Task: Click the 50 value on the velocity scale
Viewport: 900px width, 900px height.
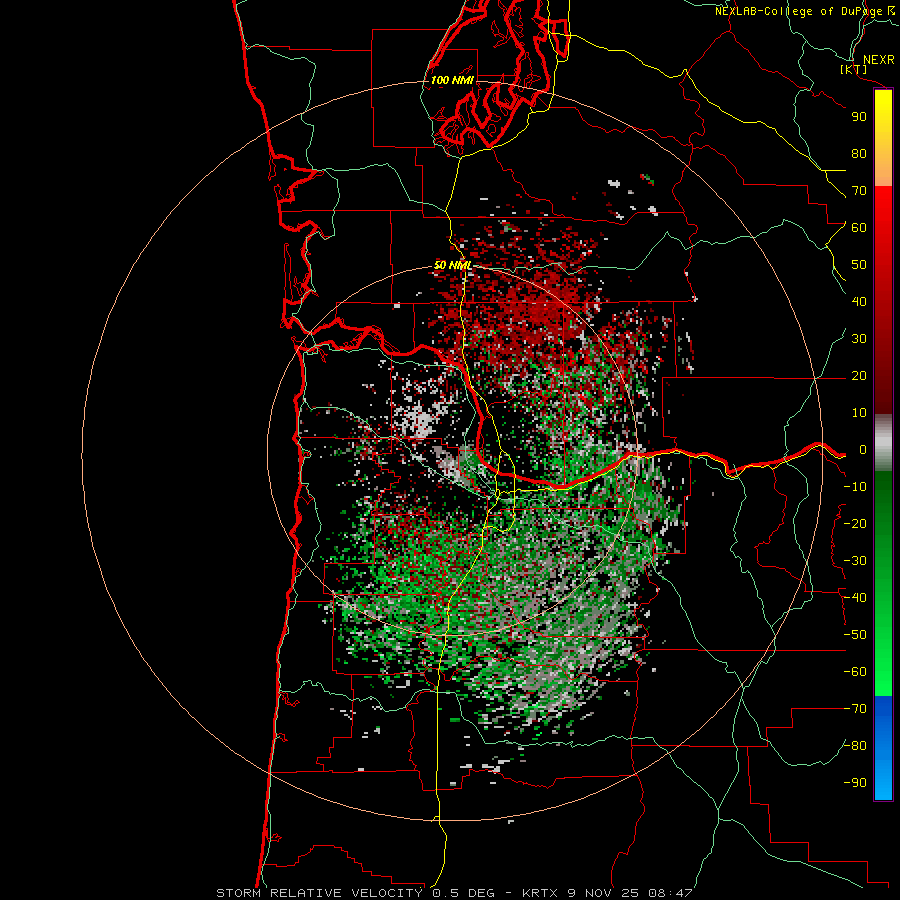Action: [859, 265]
